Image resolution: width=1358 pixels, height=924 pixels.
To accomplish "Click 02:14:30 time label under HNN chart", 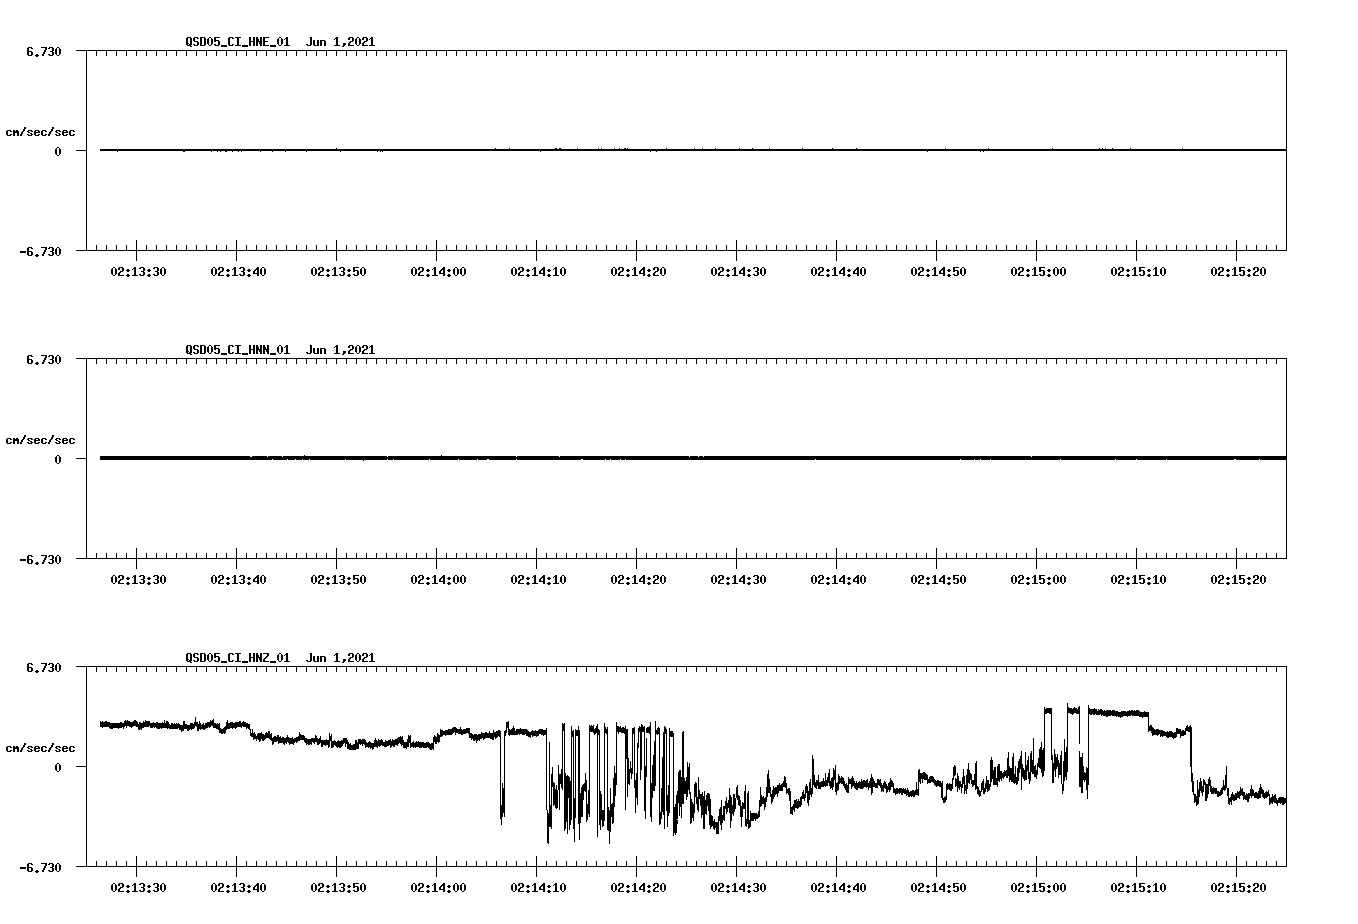I will click(738, 580).
